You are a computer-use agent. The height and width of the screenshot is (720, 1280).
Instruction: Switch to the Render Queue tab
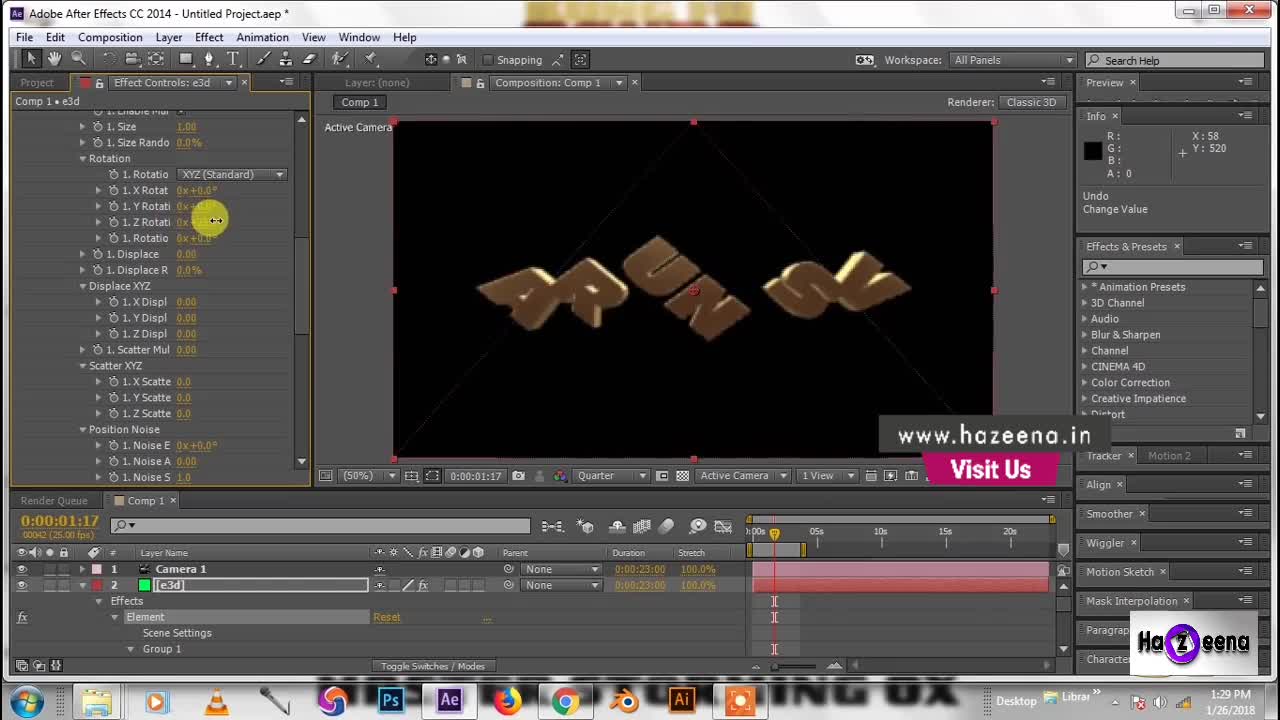click(x=54, y=501)
